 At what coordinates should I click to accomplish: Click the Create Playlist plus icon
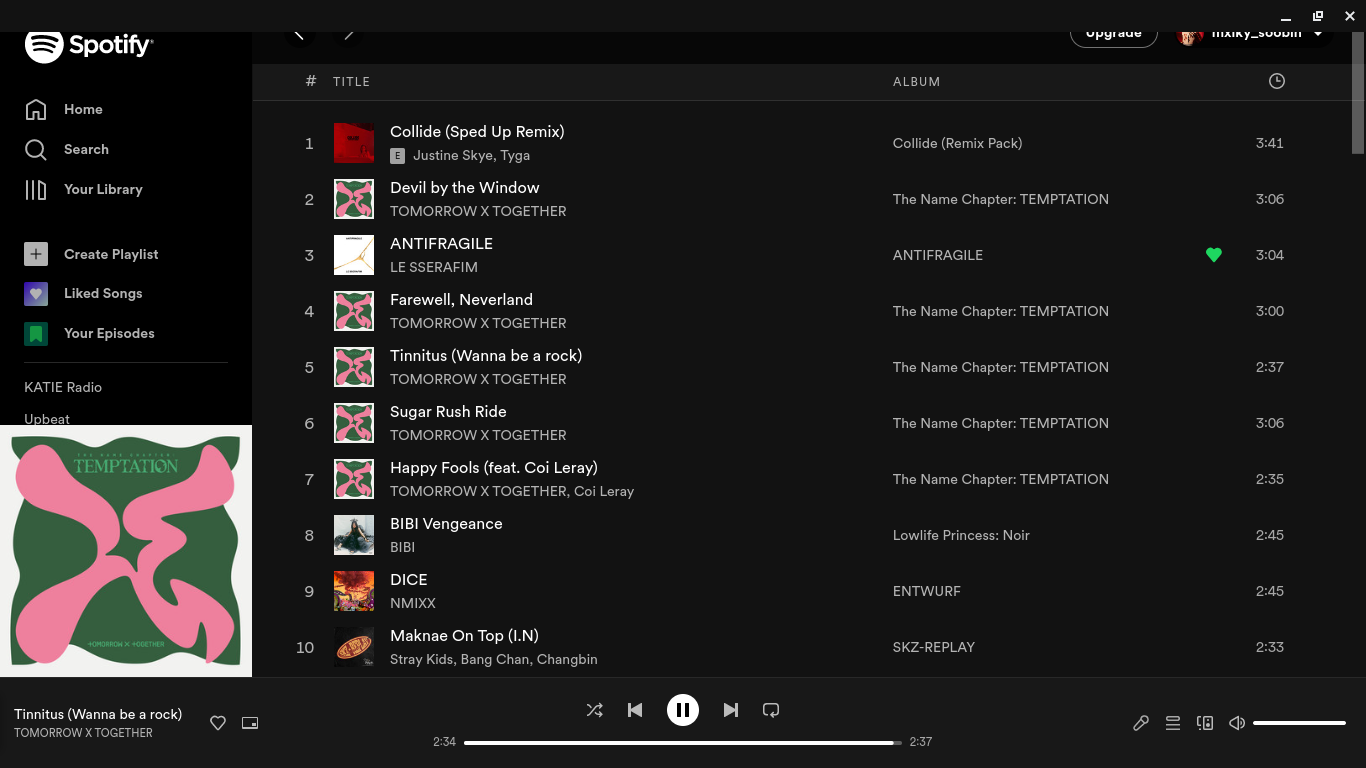(x=36, y=254)
